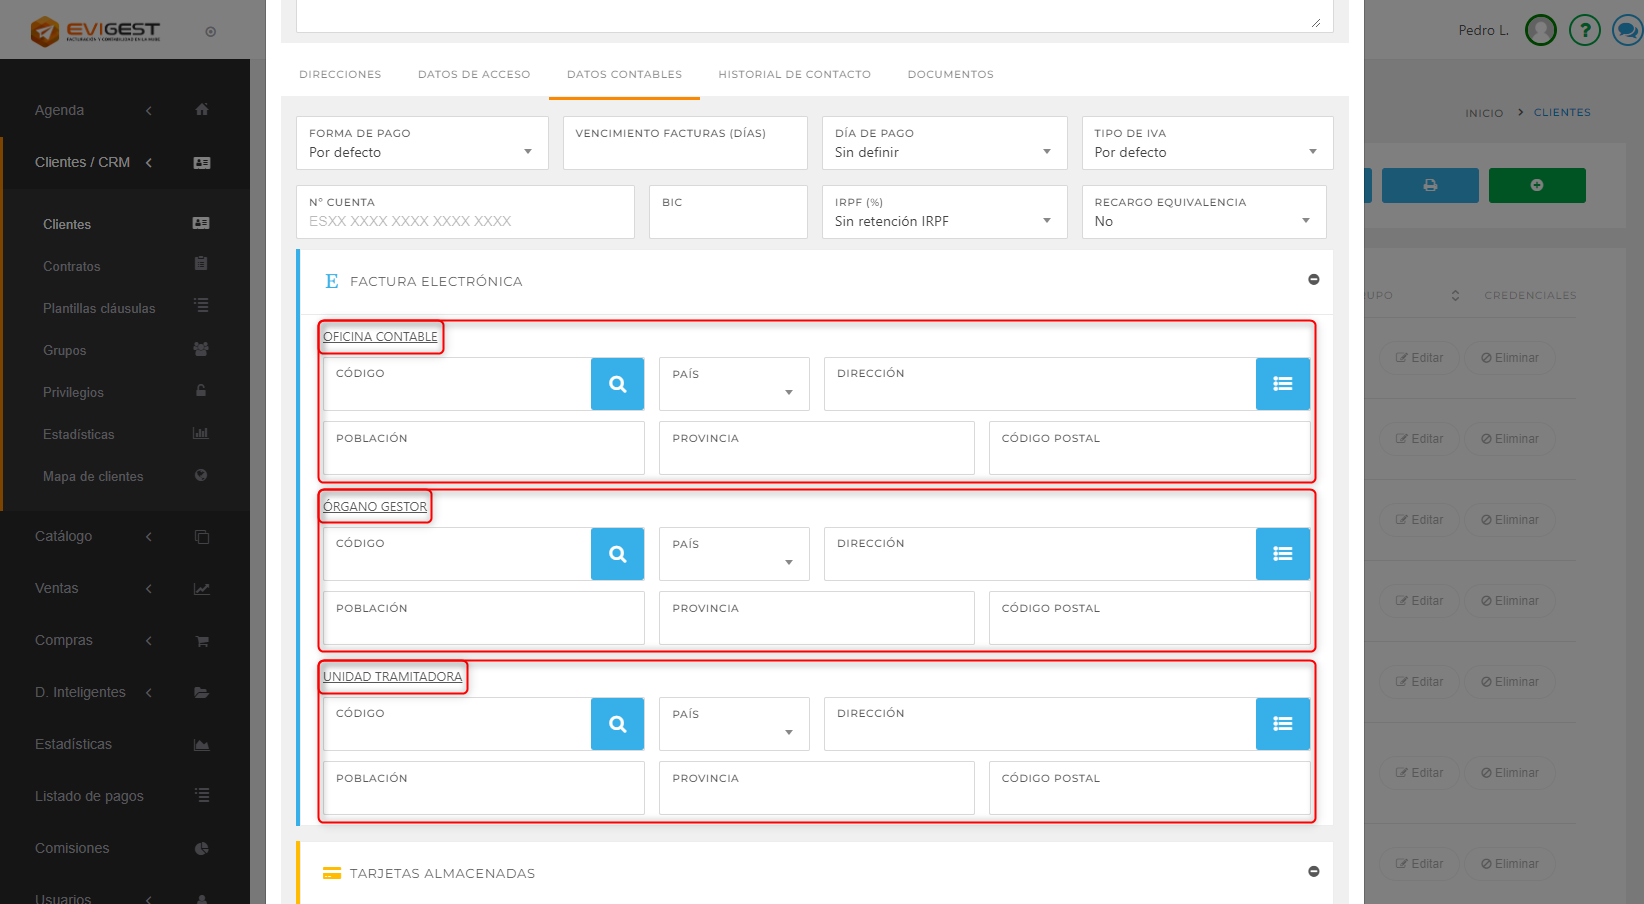Collapse the Tarjetas Almacenadas section
The width and height of the screenshot is (1644, 904).
[1313, 872]
